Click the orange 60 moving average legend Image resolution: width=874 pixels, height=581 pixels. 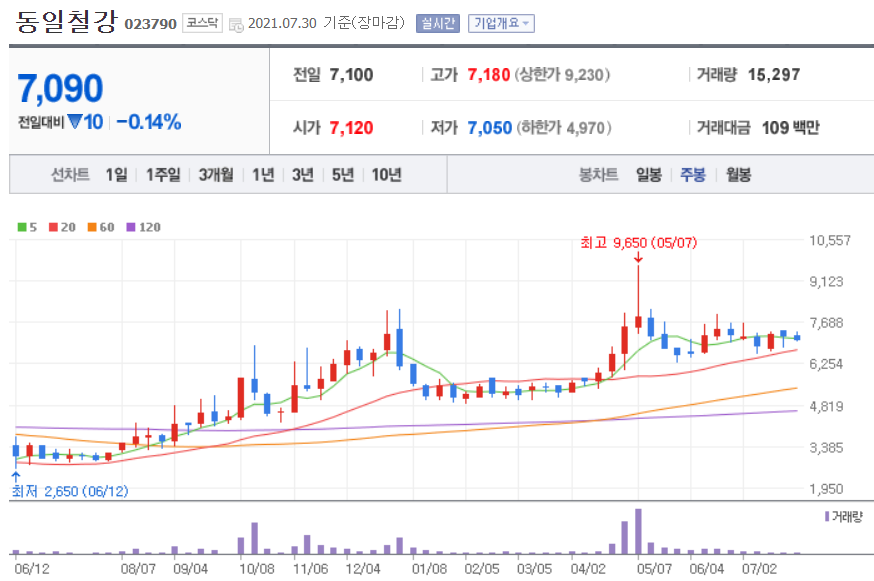tap(101, 227)
